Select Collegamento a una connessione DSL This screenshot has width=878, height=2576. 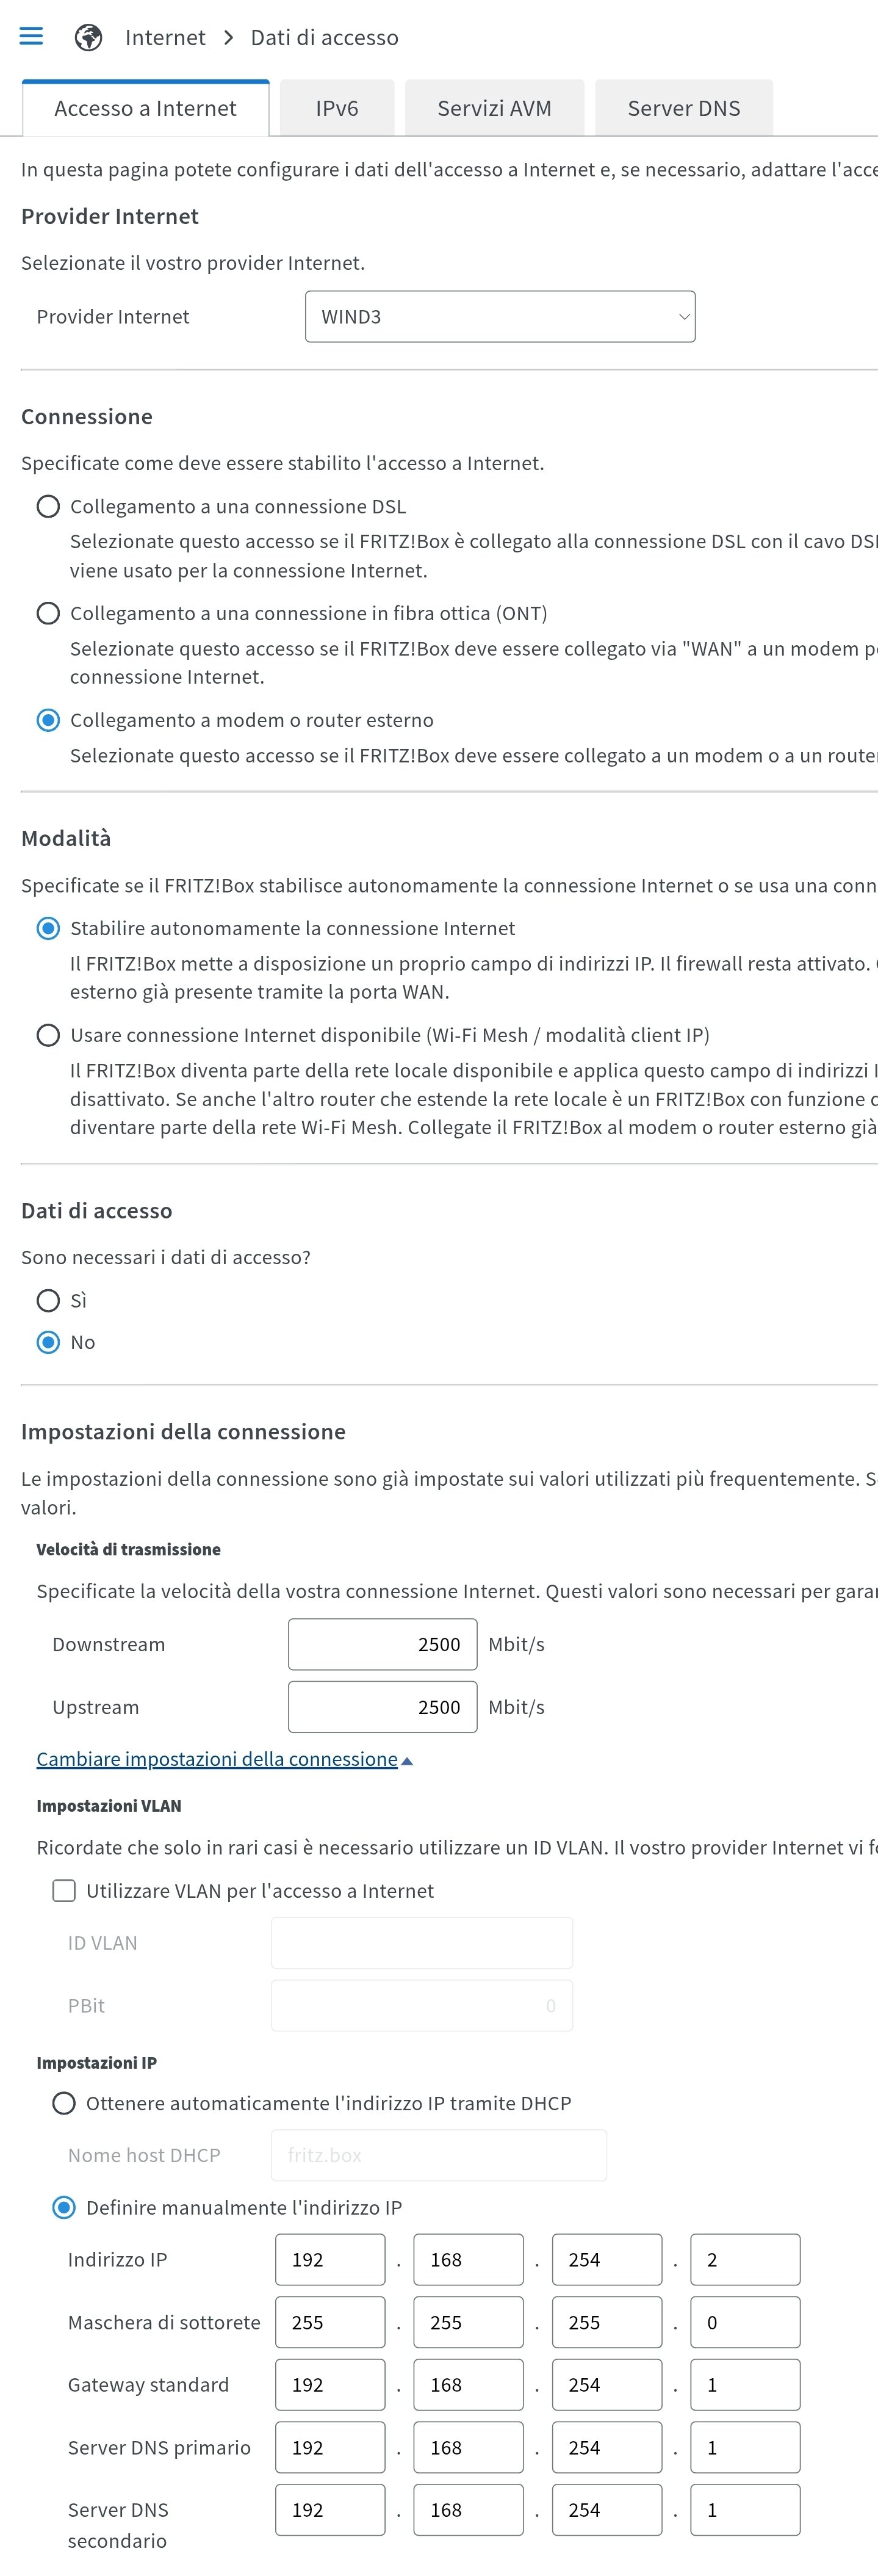point(48,507)
